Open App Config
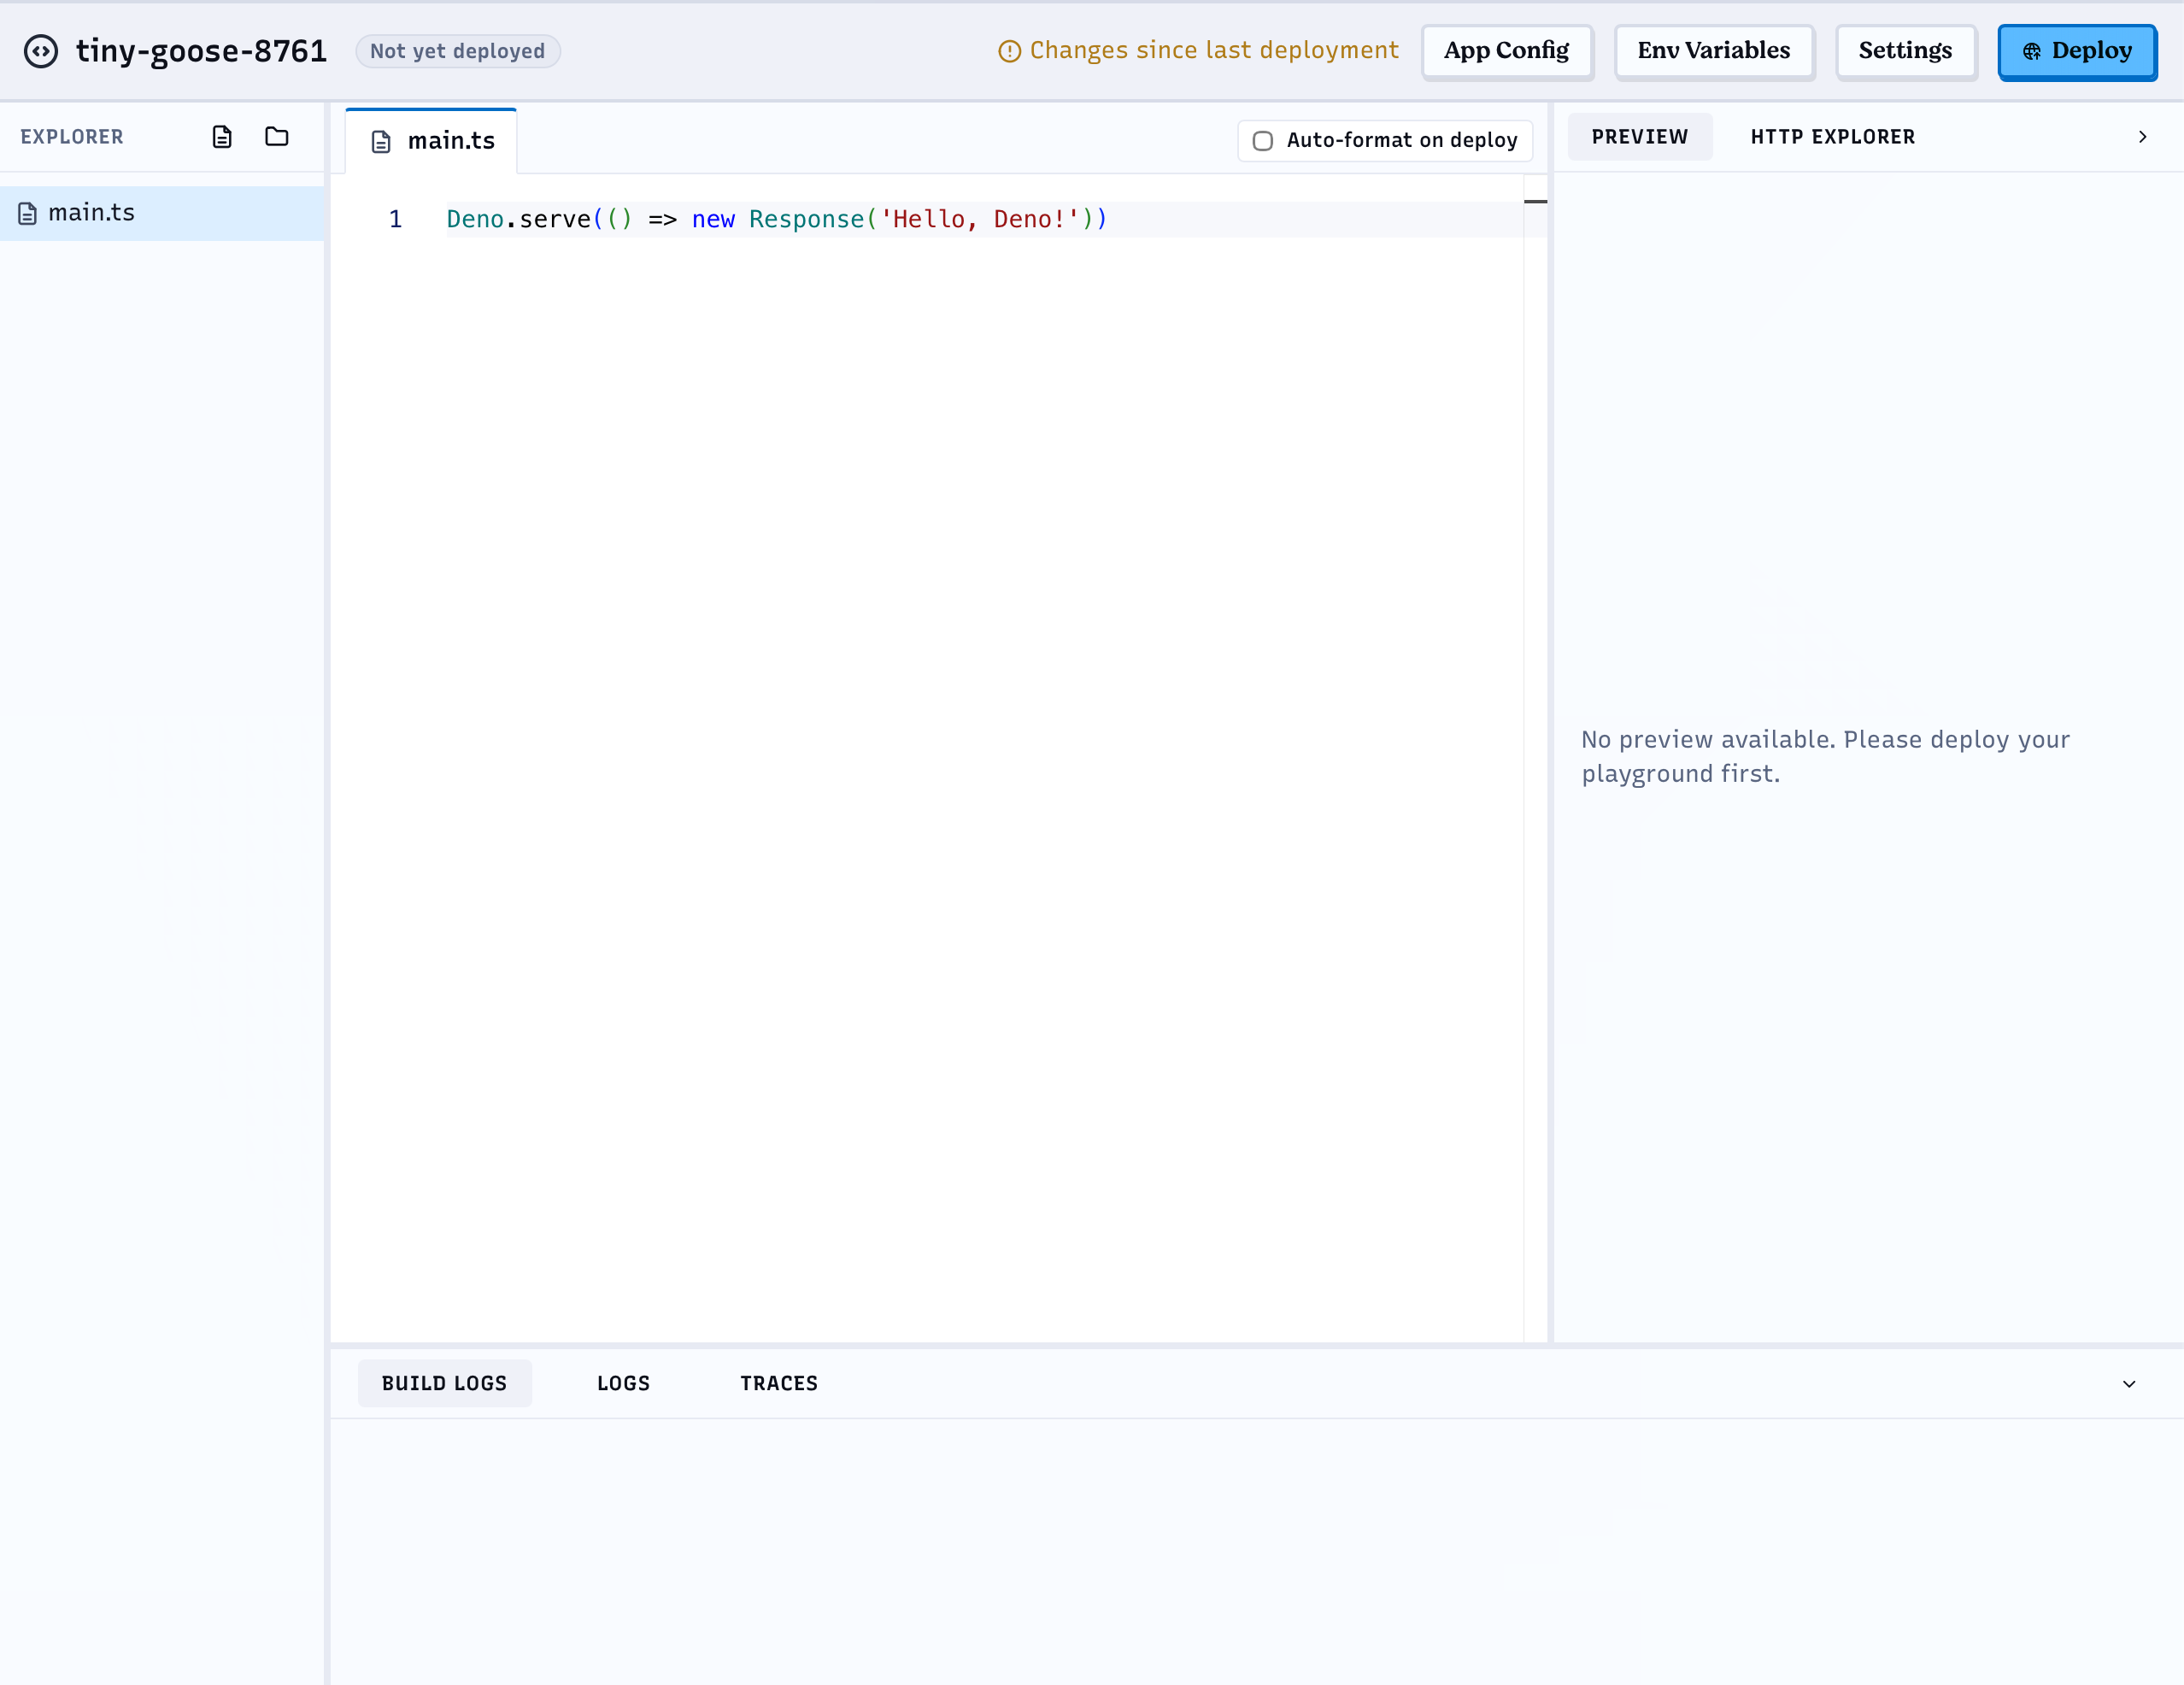The width and height of the screenshot is (2184, 1685). pos(1507,51)
